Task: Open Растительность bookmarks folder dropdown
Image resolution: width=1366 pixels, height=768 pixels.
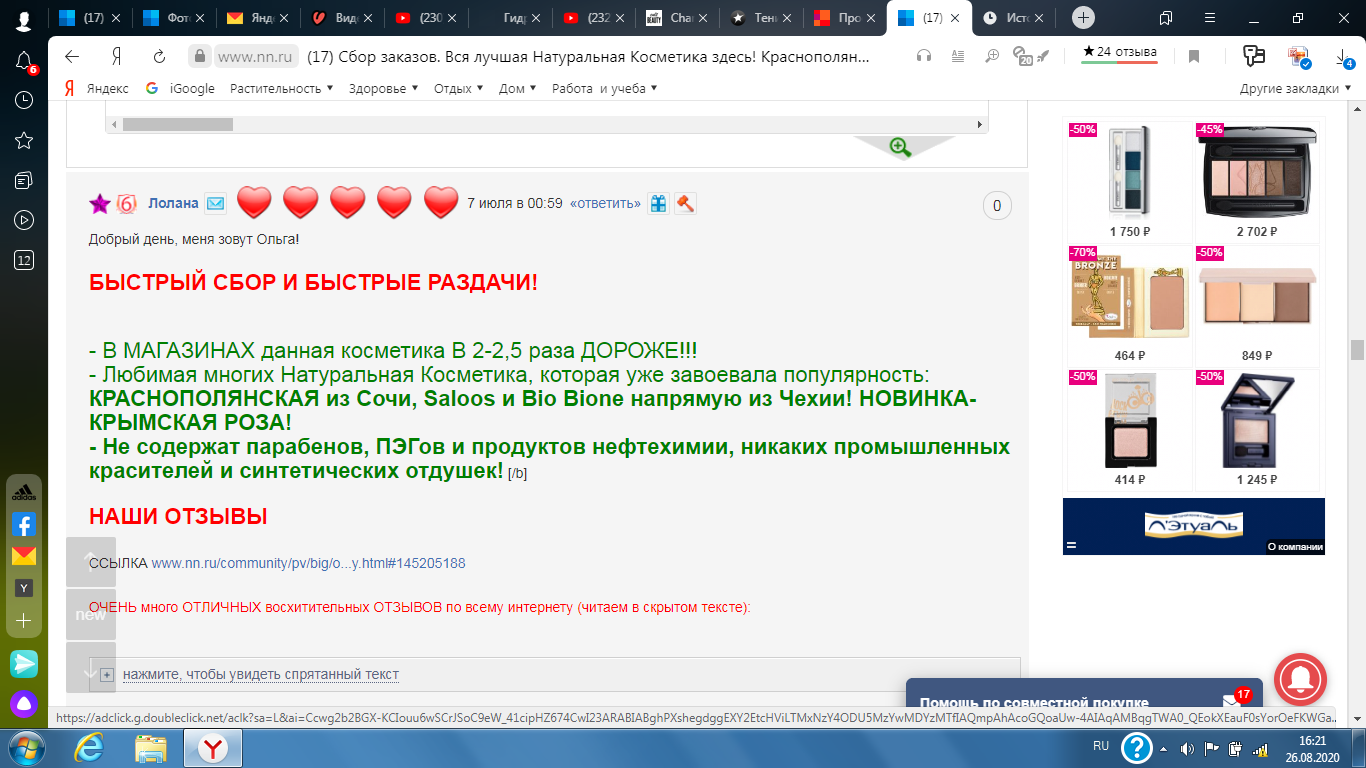Action: tap(282, 88)
